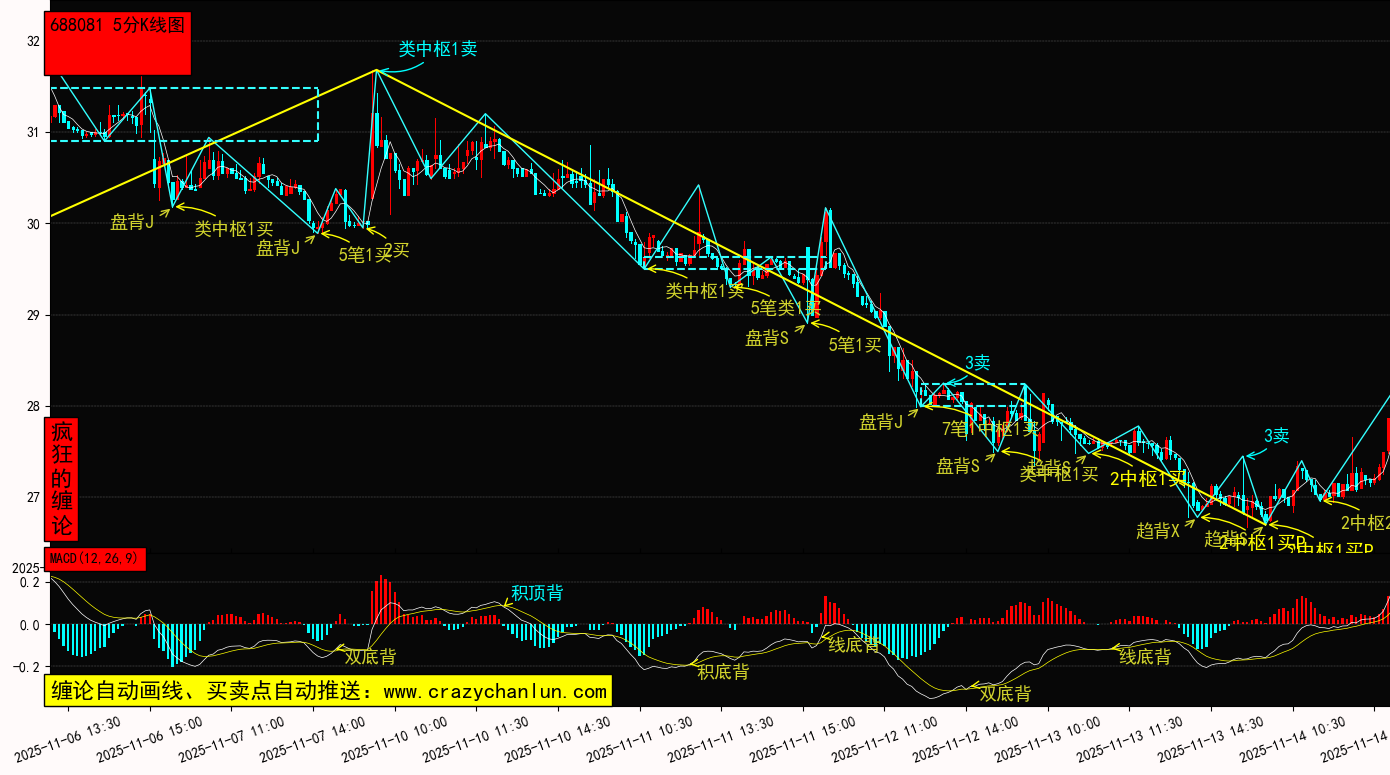Click the -0.2 MACD axis label
The image size is (1390, 775).
(28, 667)
